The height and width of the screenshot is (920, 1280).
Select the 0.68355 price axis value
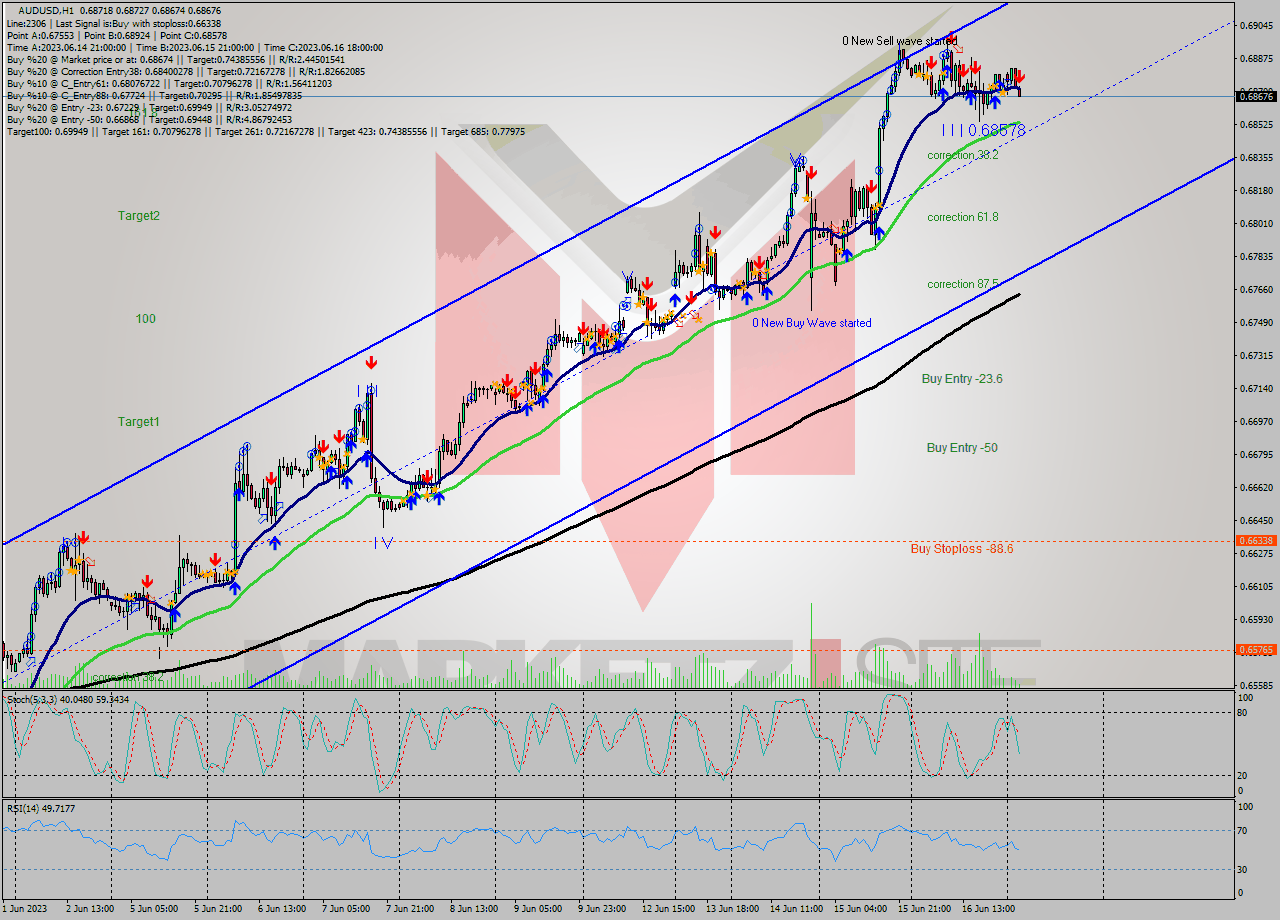coord(1256,157)
